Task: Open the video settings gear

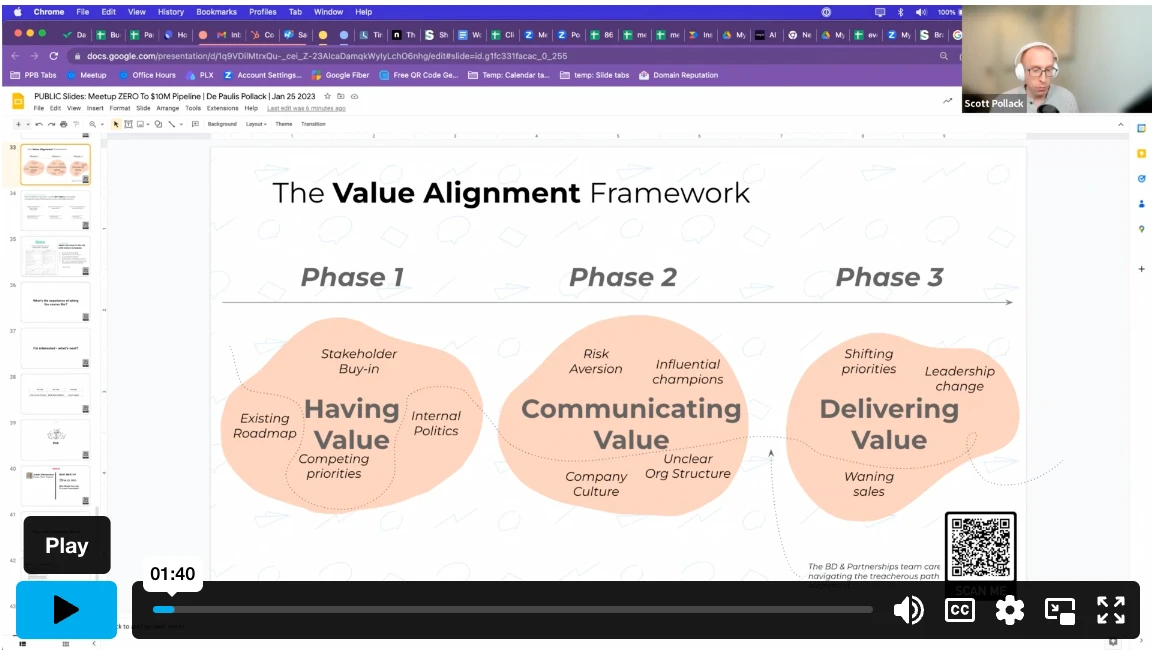Action: click(1010, 610)
